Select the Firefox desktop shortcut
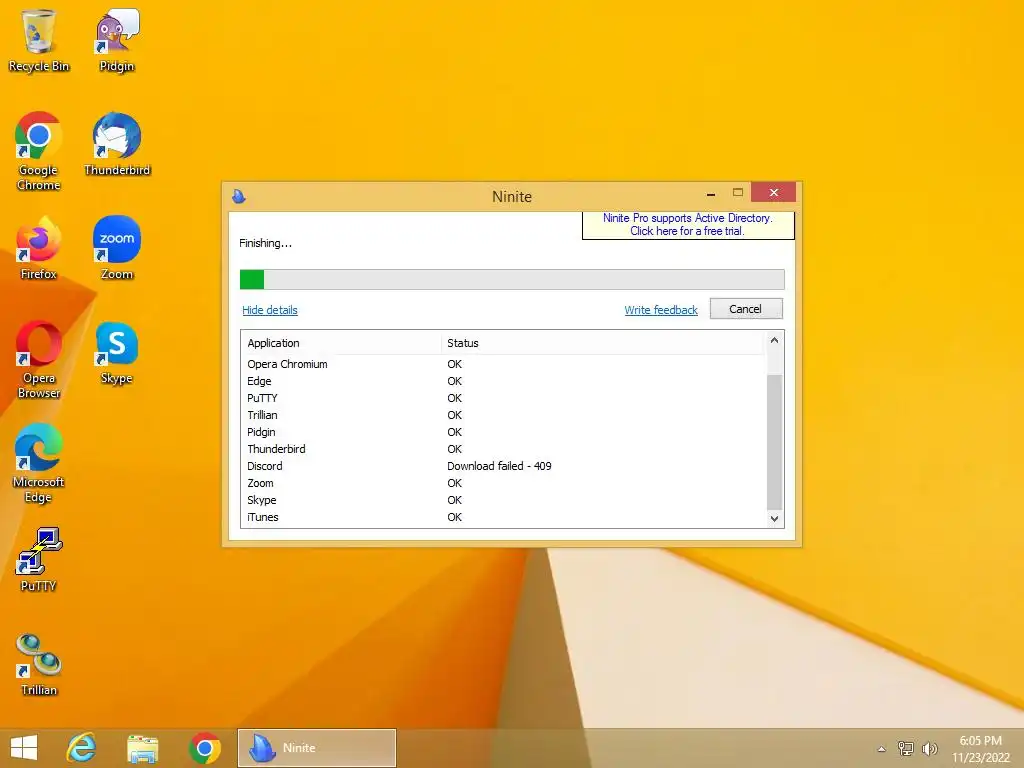This screenshot has height=768, width=1024. (39, 248)
